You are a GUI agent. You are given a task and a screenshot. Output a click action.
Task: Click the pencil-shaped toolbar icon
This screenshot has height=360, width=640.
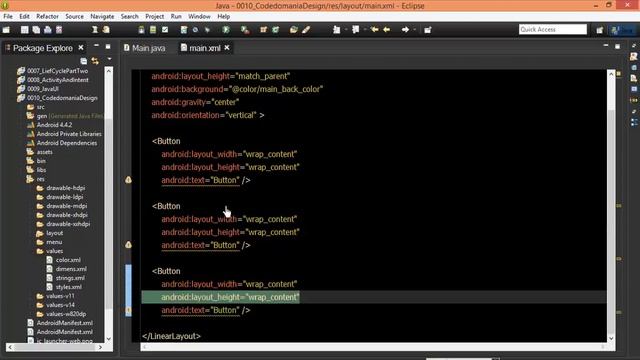point(306,30)
